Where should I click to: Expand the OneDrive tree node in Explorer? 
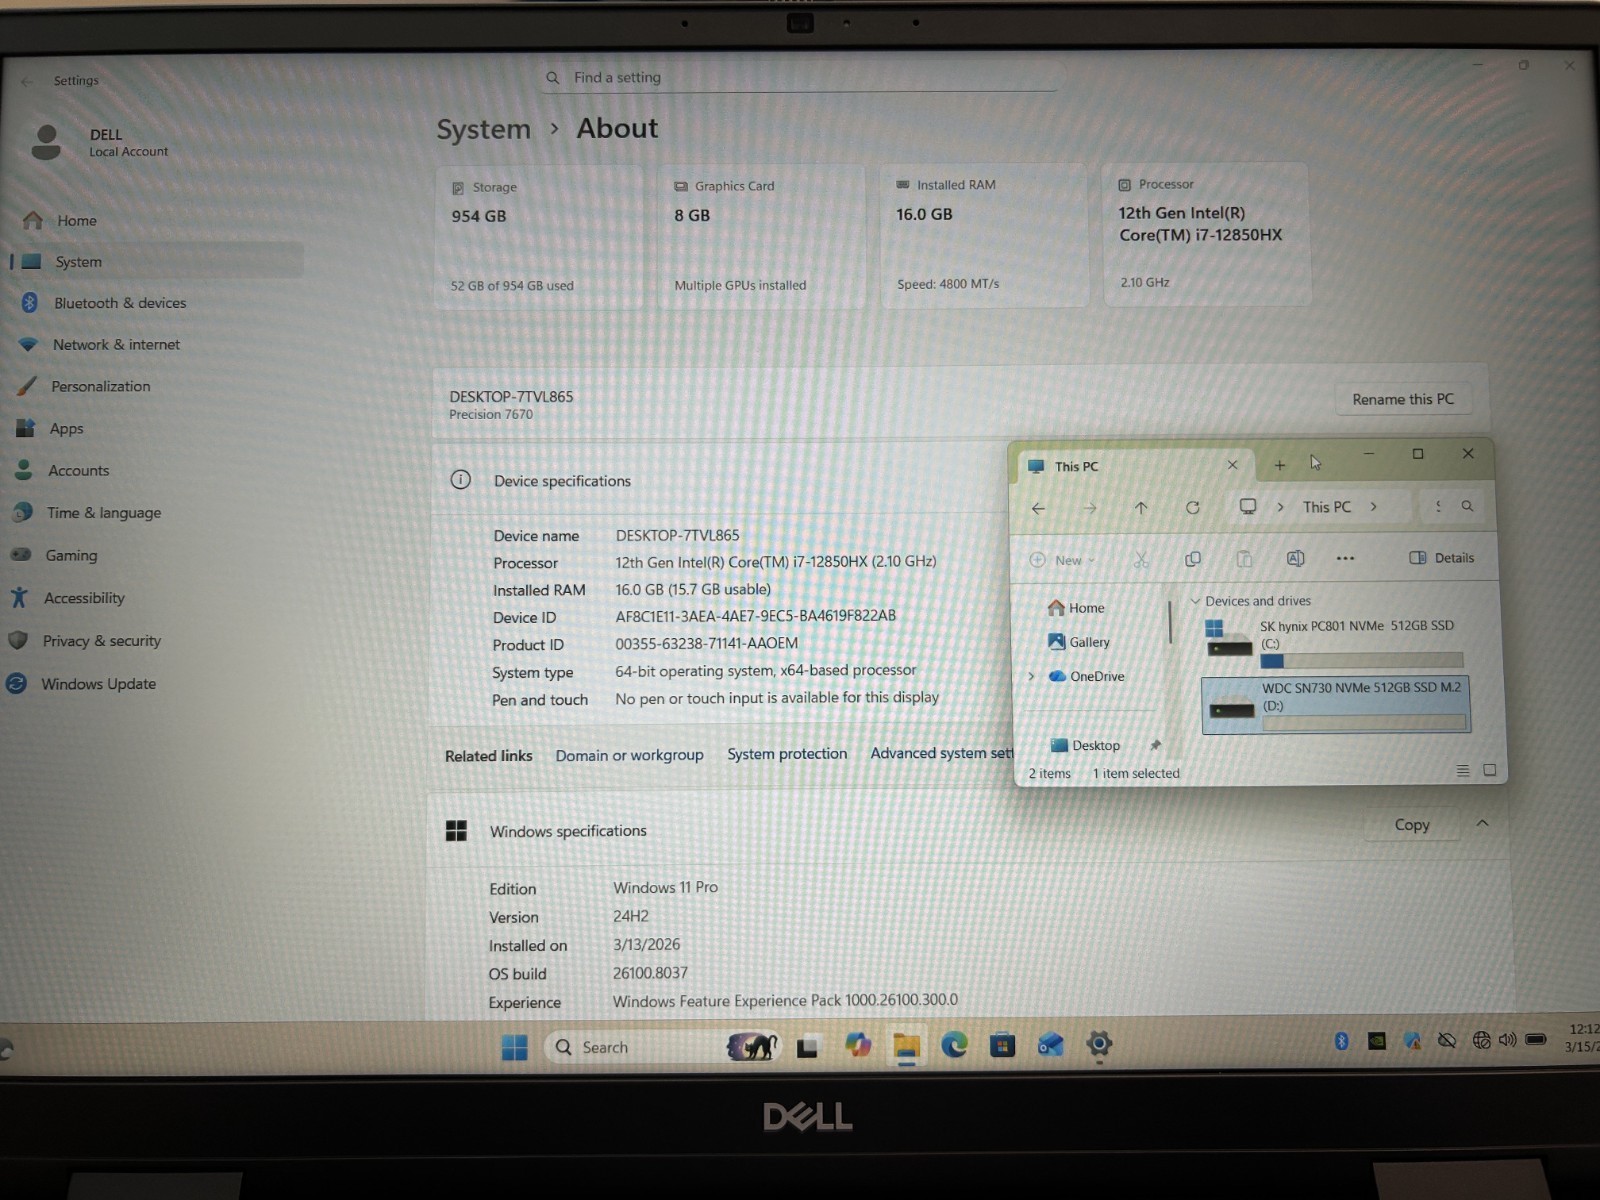point(1031,677)
